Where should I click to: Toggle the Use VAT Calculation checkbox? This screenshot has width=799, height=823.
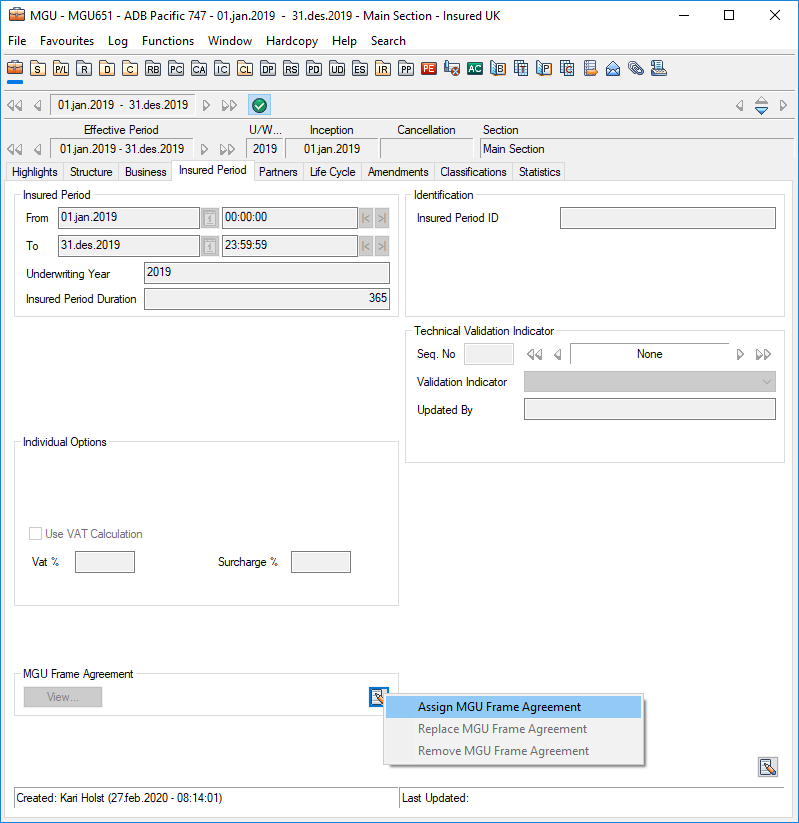pos(35,534)
